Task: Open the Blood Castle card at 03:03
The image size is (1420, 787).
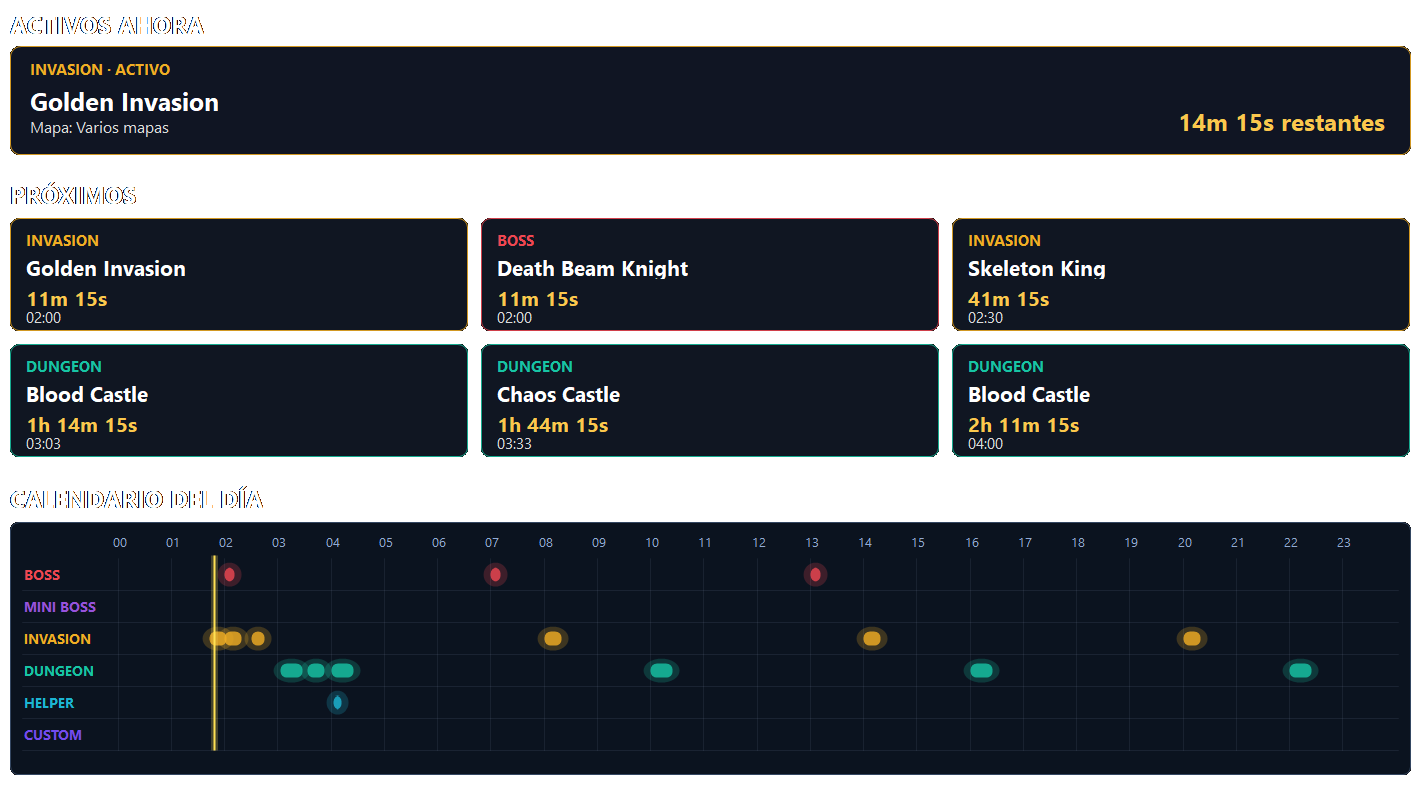Action: pyautogui.click(x=239, y=400)
